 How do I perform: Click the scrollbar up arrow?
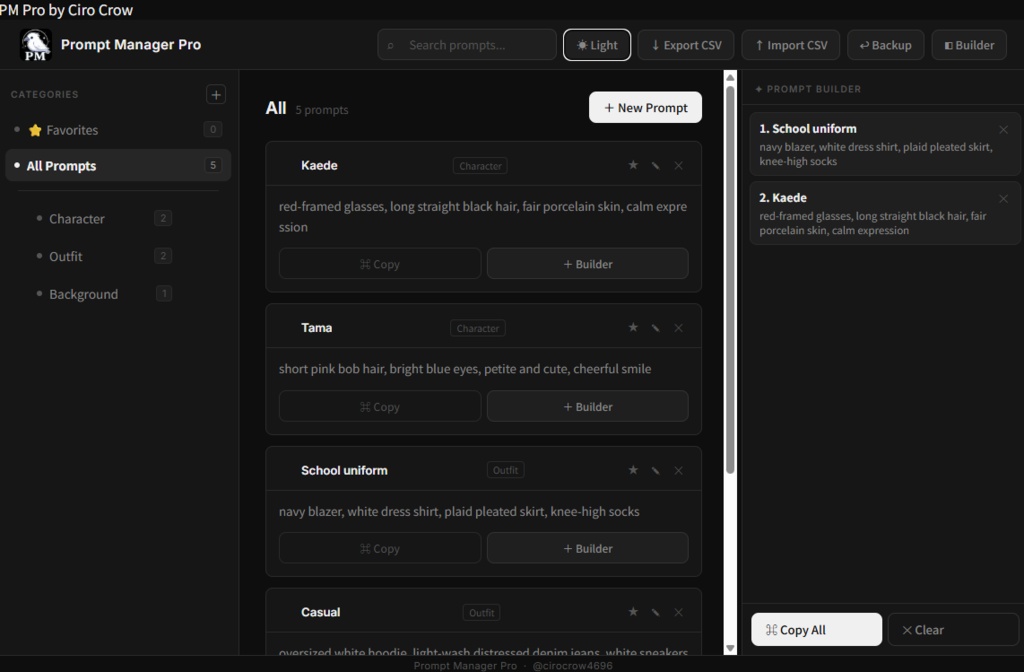[730, 78]
